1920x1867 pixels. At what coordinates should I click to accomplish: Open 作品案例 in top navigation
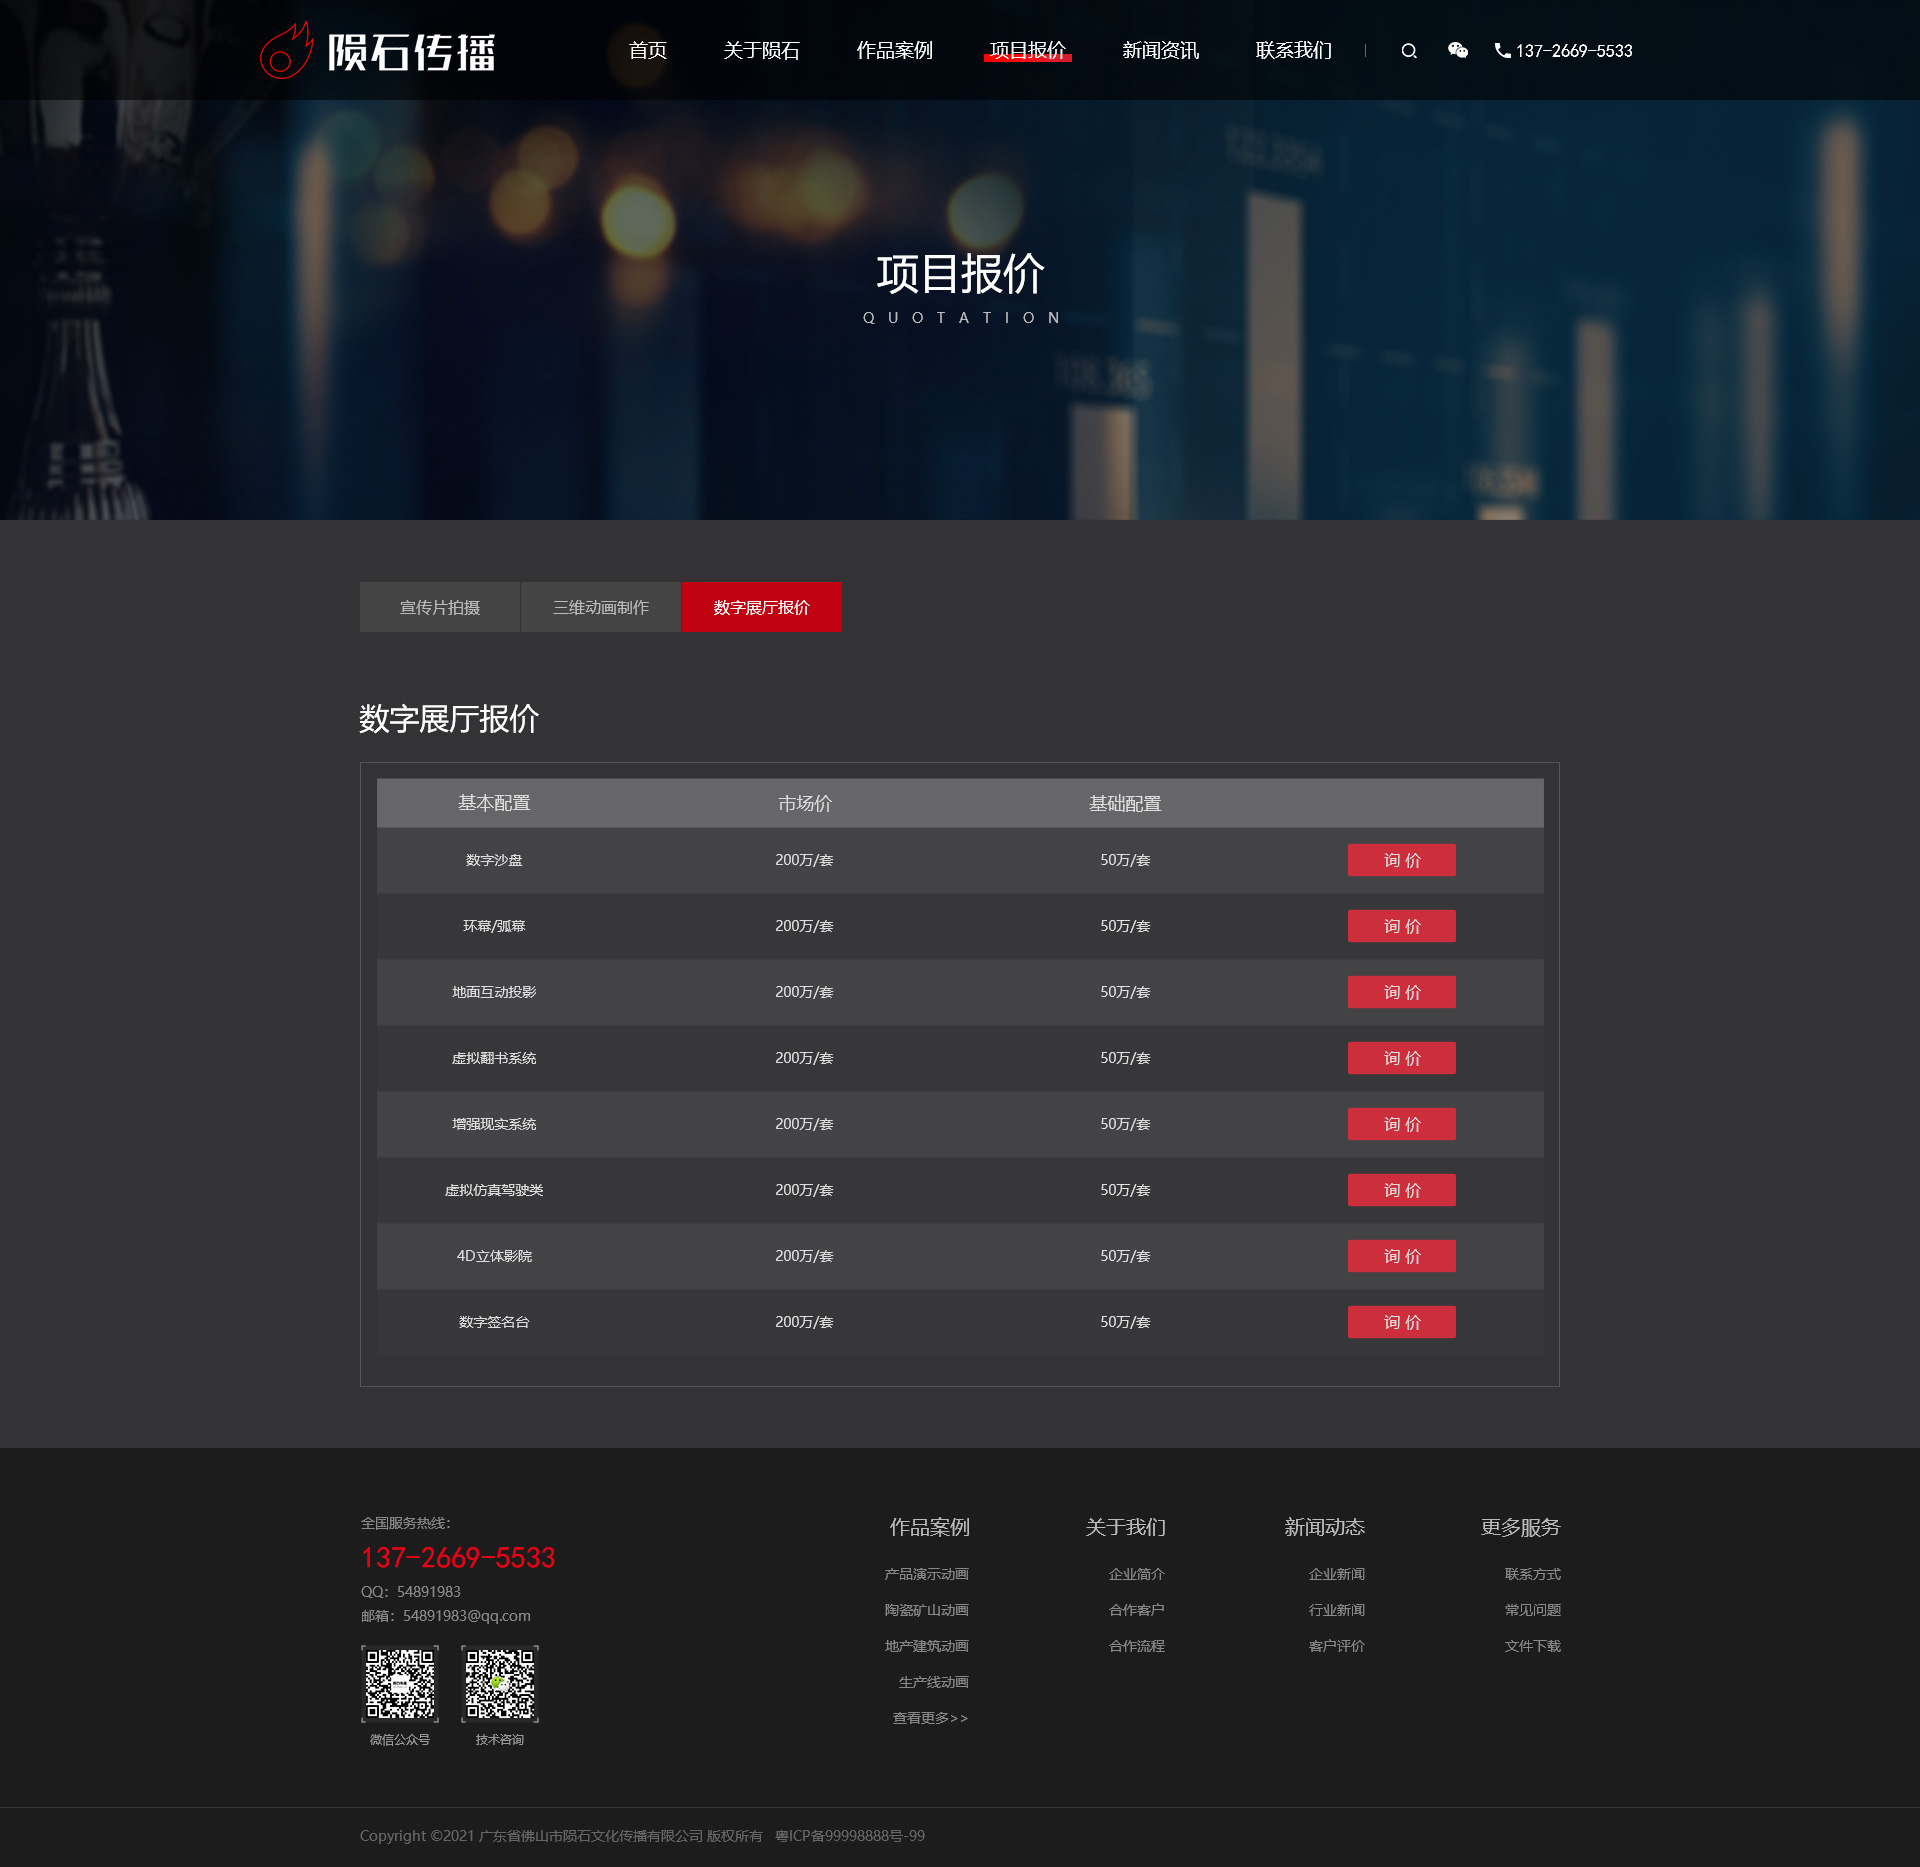(894, 51)
